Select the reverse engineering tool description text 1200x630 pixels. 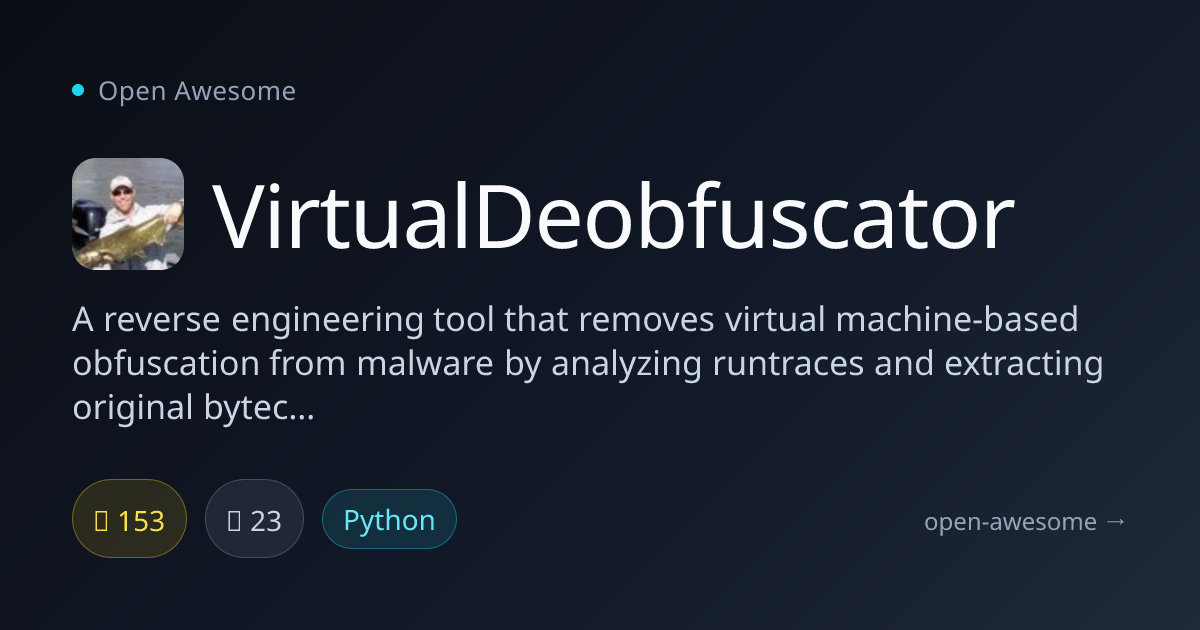coord(588,364)
